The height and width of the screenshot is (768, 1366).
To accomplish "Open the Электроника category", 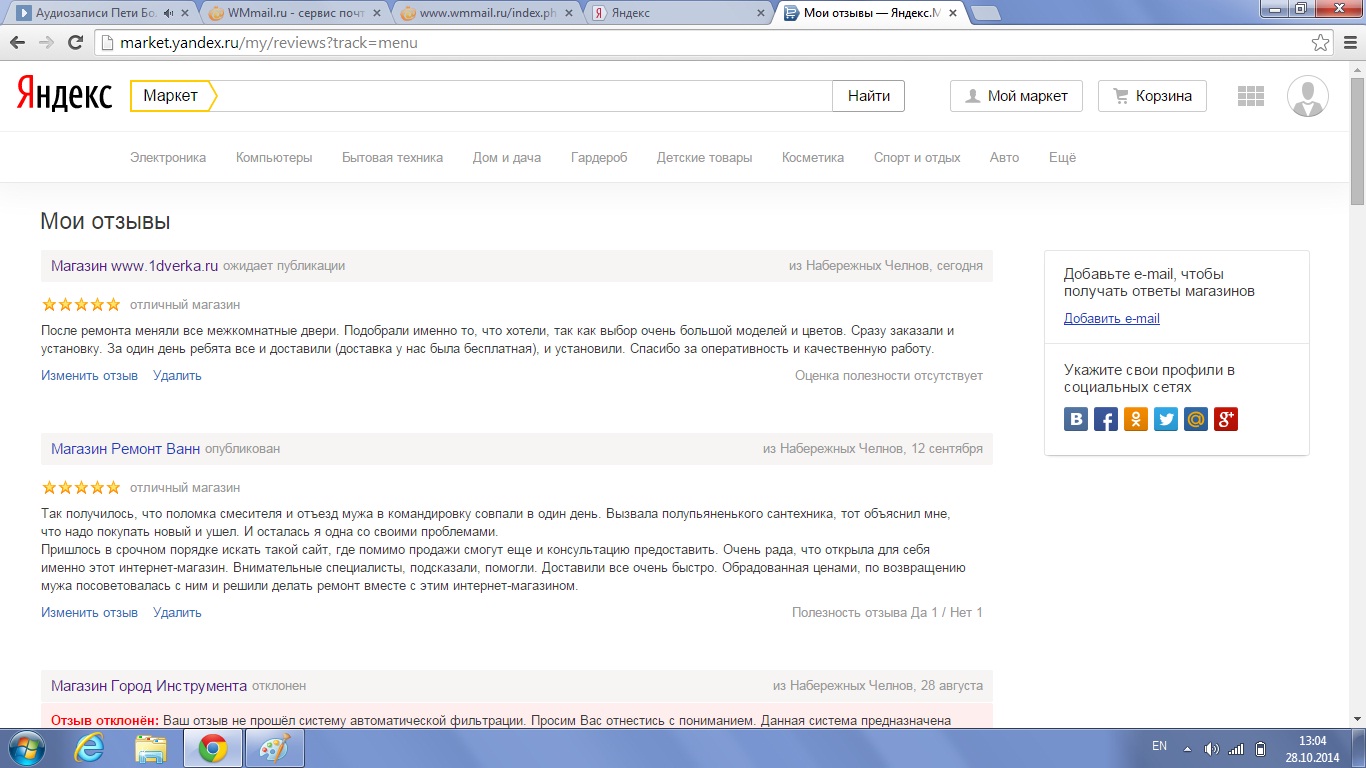I will click(x=168, y=157).
